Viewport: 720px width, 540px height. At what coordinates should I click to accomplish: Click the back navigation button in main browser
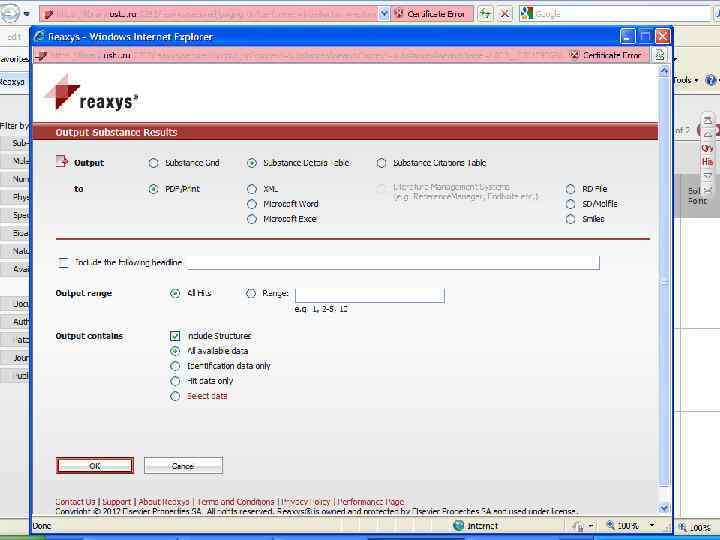[x=9, y=13]
